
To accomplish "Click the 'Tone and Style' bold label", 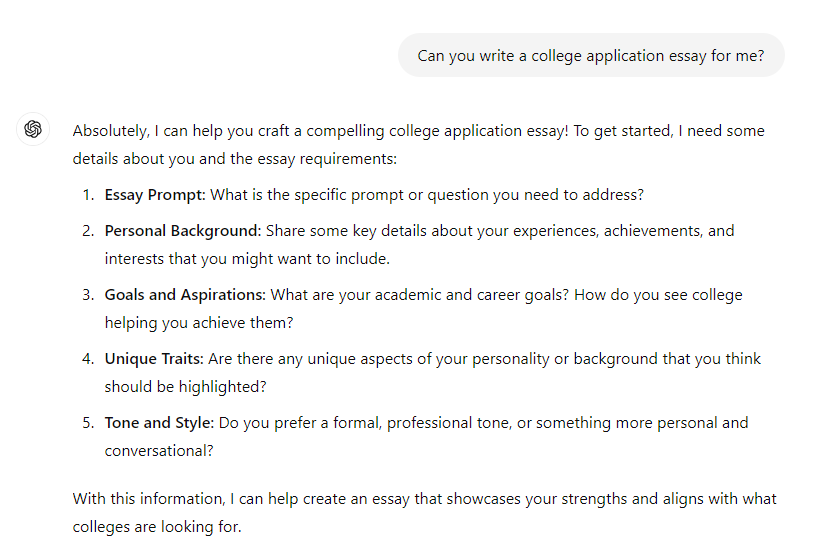I will coord(159,423).
